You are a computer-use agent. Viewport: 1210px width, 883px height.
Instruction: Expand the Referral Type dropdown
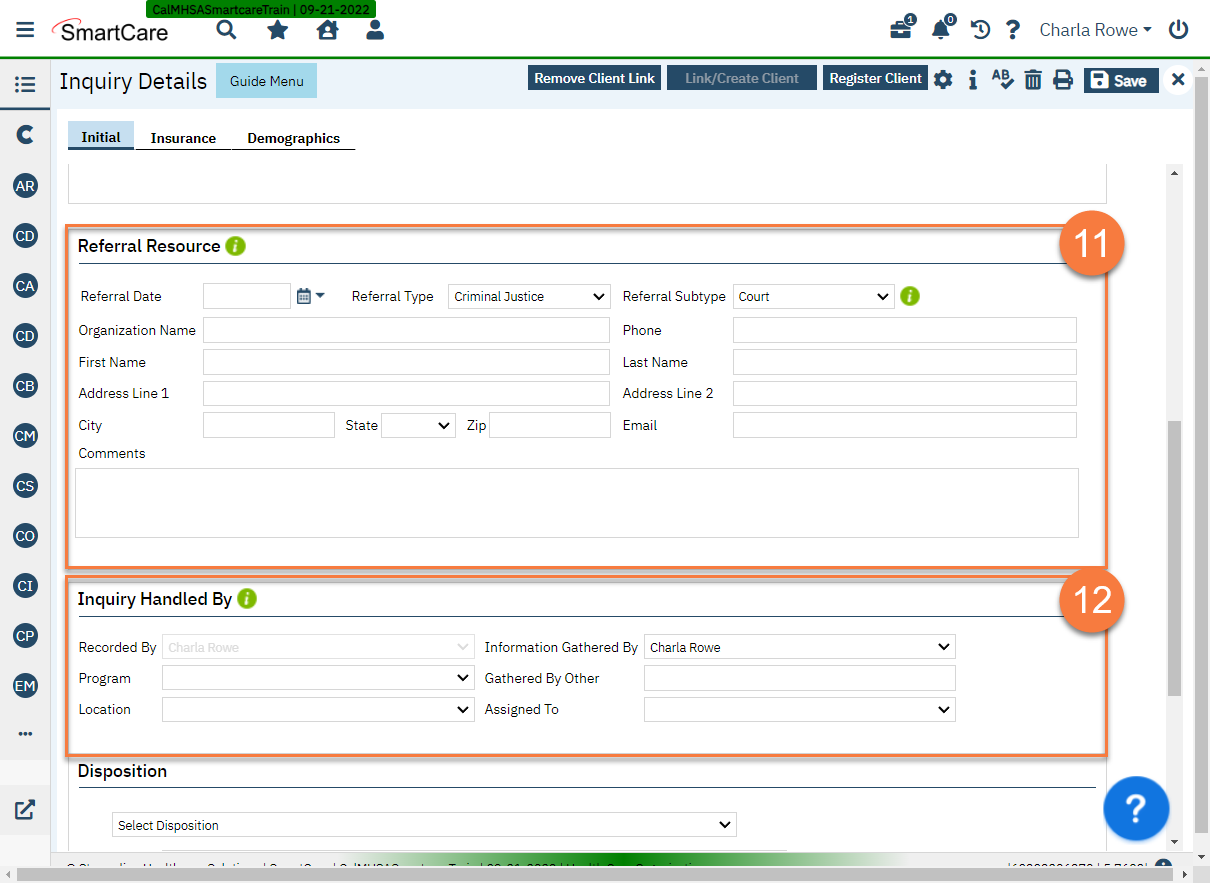pyautogui.click(x=528, y=297)
